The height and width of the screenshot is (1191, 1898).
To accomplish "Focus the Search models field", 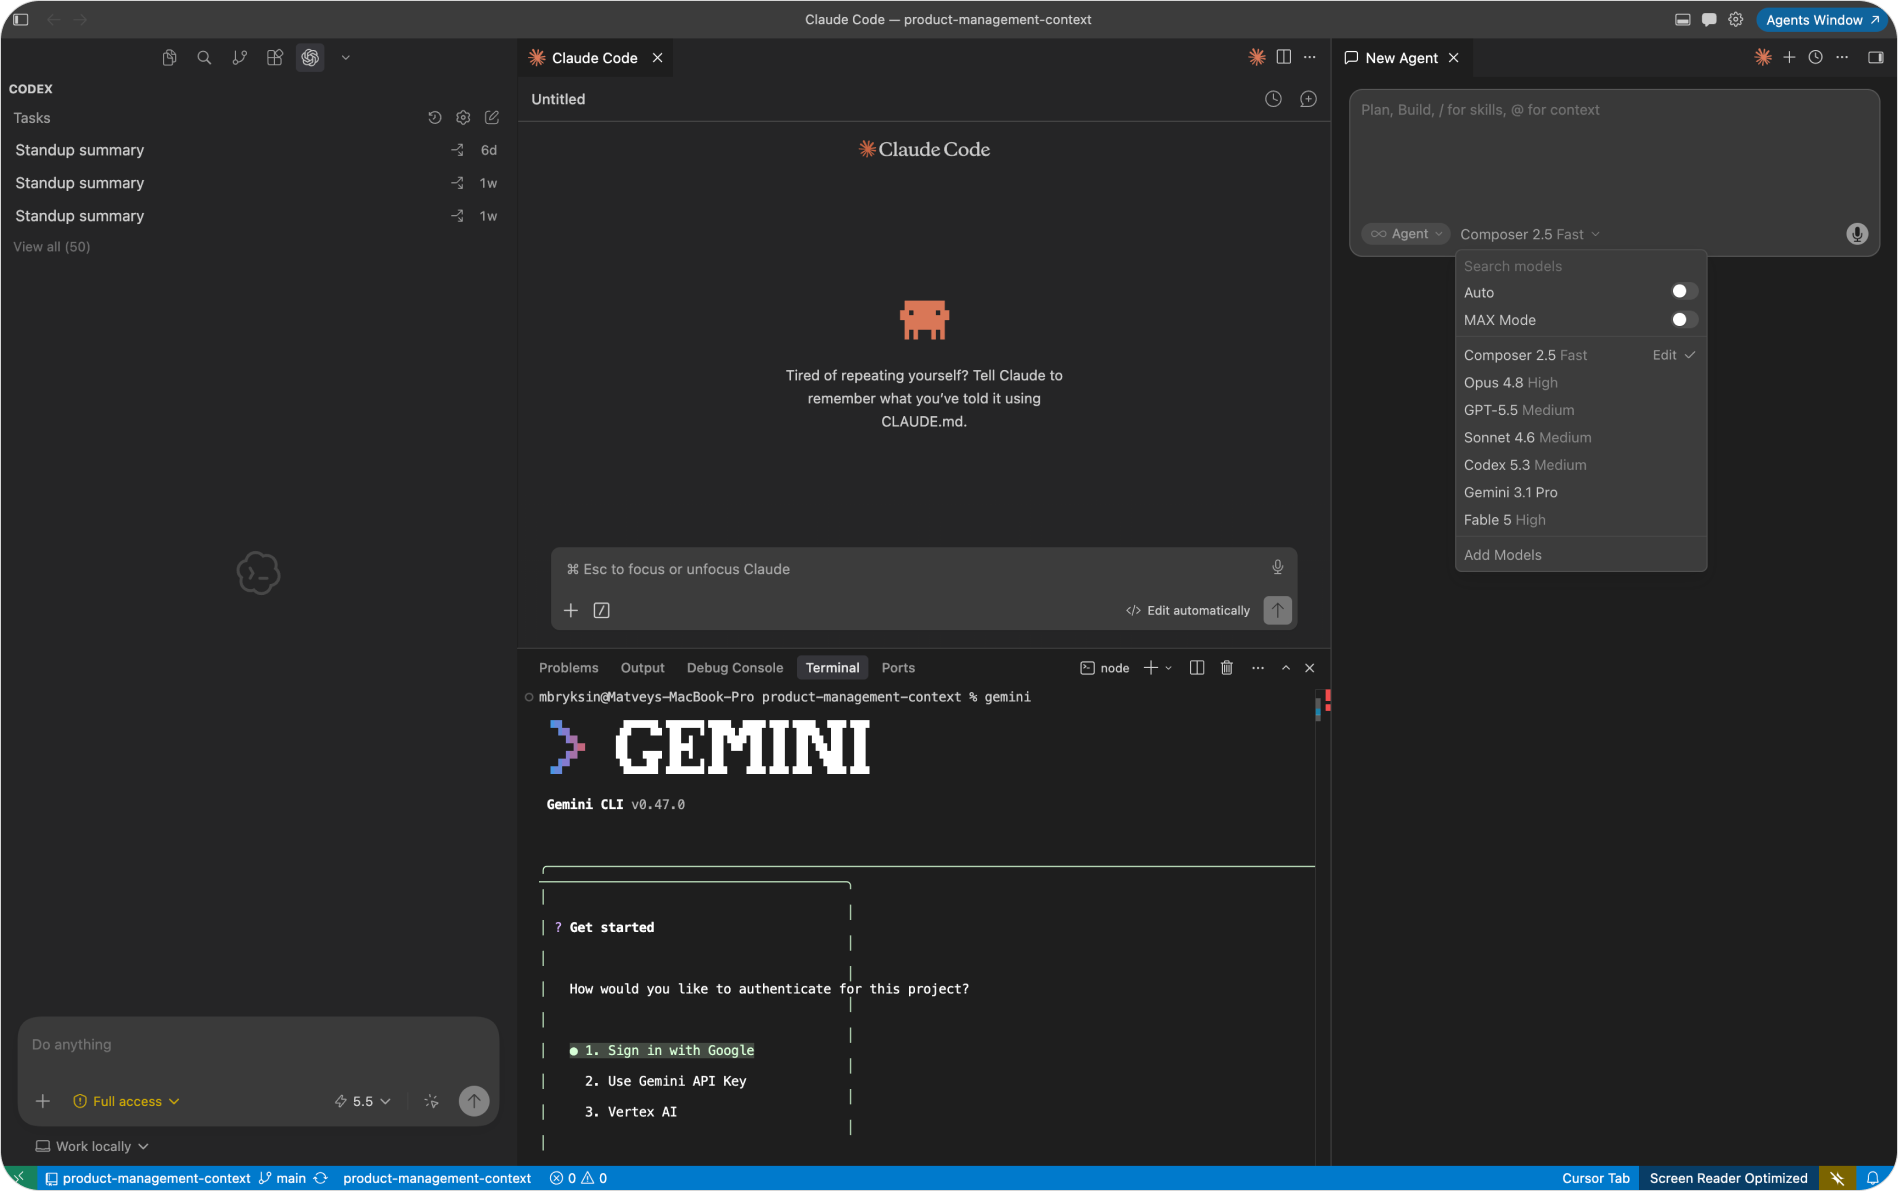I will tap(1580, 266).
